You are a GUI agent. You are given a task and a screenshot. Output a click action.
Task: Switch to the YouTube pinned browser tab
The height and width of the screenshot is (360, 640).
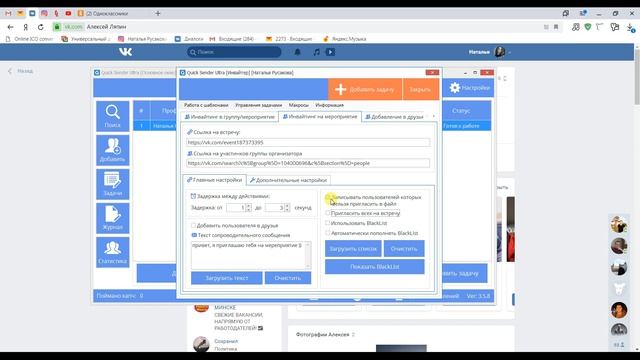coord(68,13)
